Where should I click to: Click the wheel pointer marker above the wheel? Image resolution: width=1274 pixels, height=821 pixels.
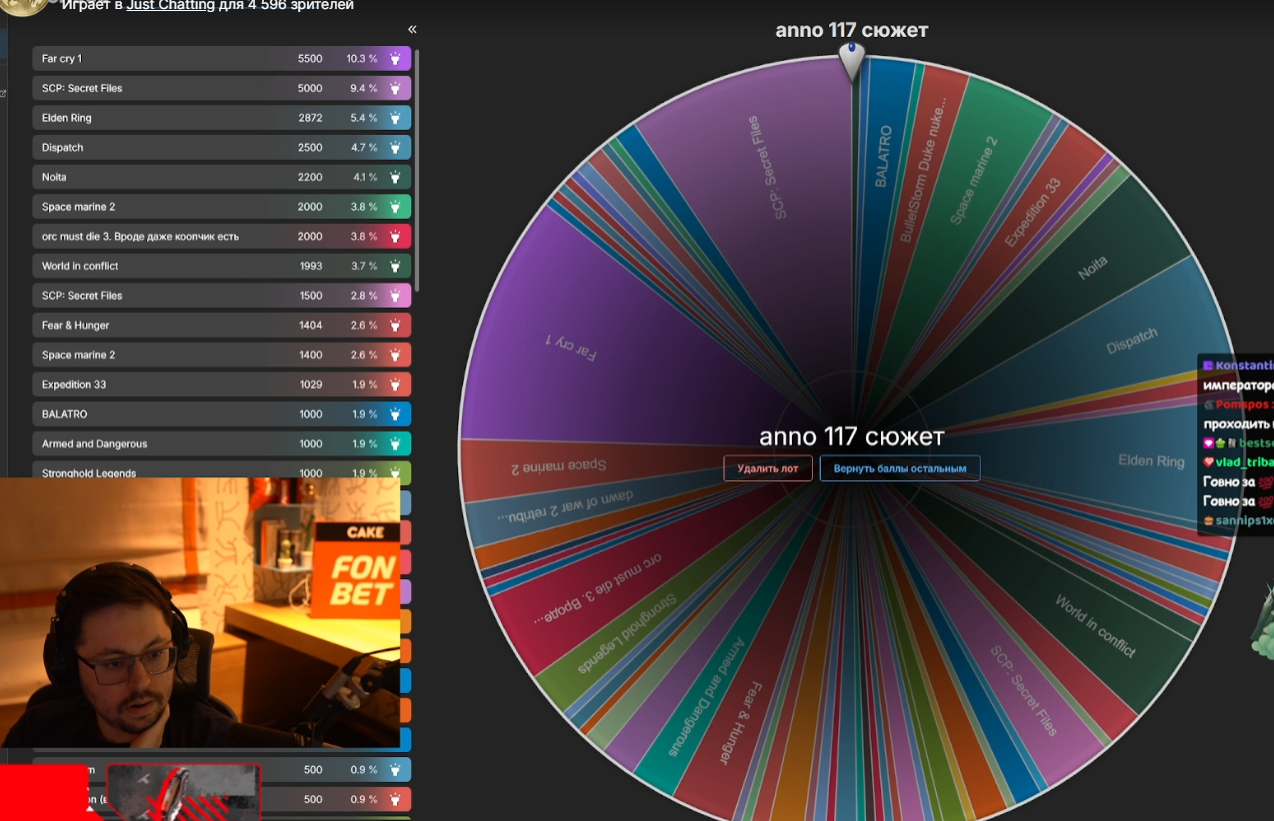tap(851, 60)
